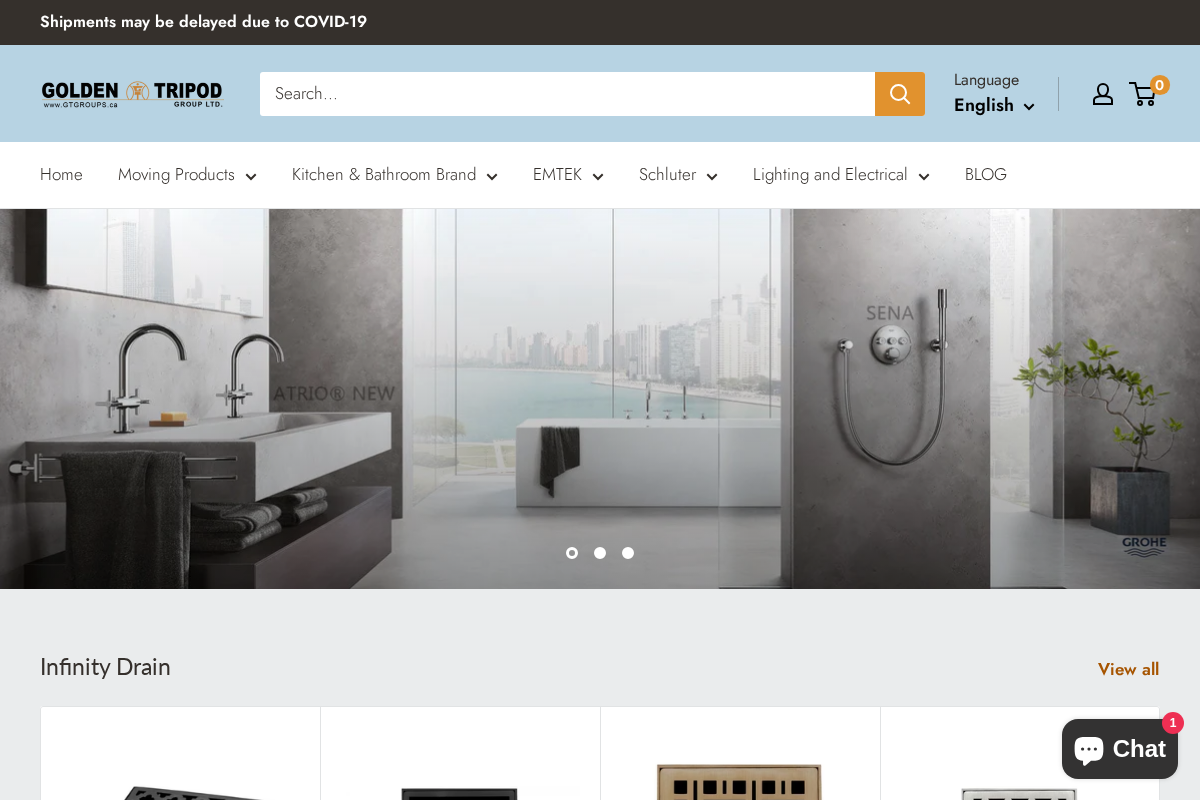Open the account icon

1102,94
